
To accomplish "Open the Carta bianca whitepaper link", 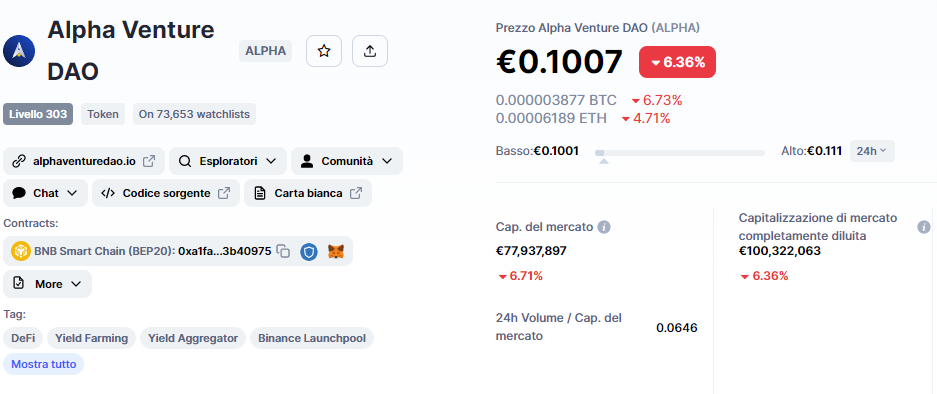I will pos(308,193).
